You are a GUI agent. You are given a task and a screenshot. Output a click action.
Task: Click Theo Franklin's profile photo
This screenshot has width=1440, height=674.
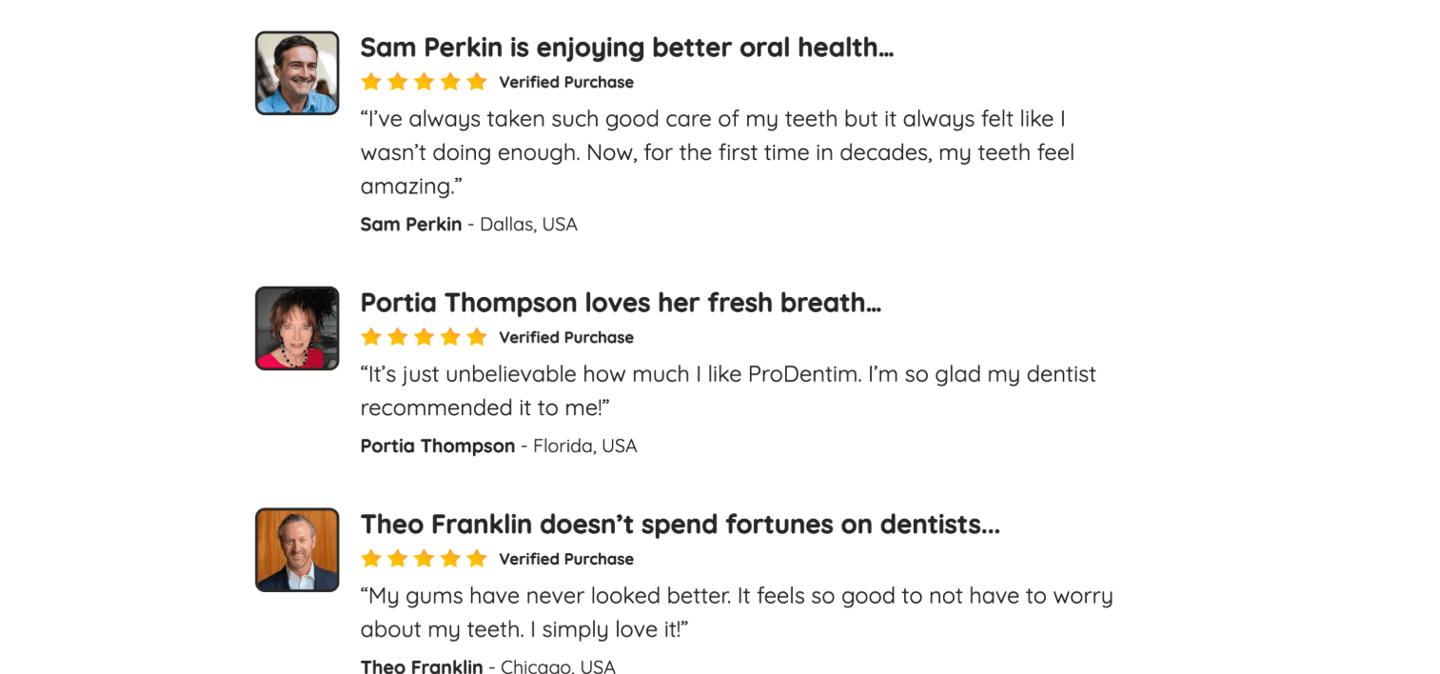[x=297, y=550]
